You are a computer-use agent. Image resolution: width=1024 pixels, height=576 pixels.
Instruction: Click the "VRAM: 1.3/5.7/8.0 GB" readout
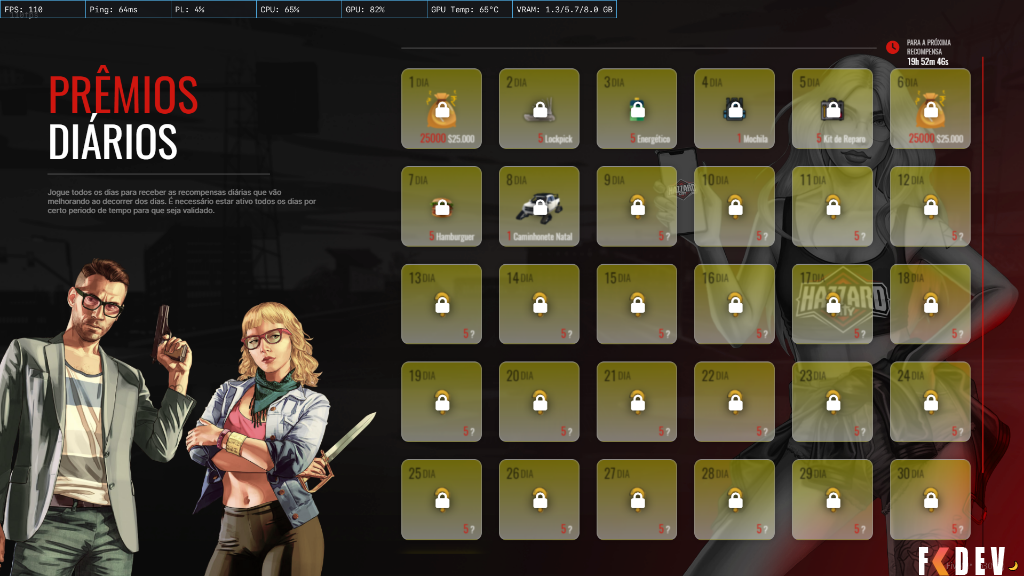(x=564, y=9)
